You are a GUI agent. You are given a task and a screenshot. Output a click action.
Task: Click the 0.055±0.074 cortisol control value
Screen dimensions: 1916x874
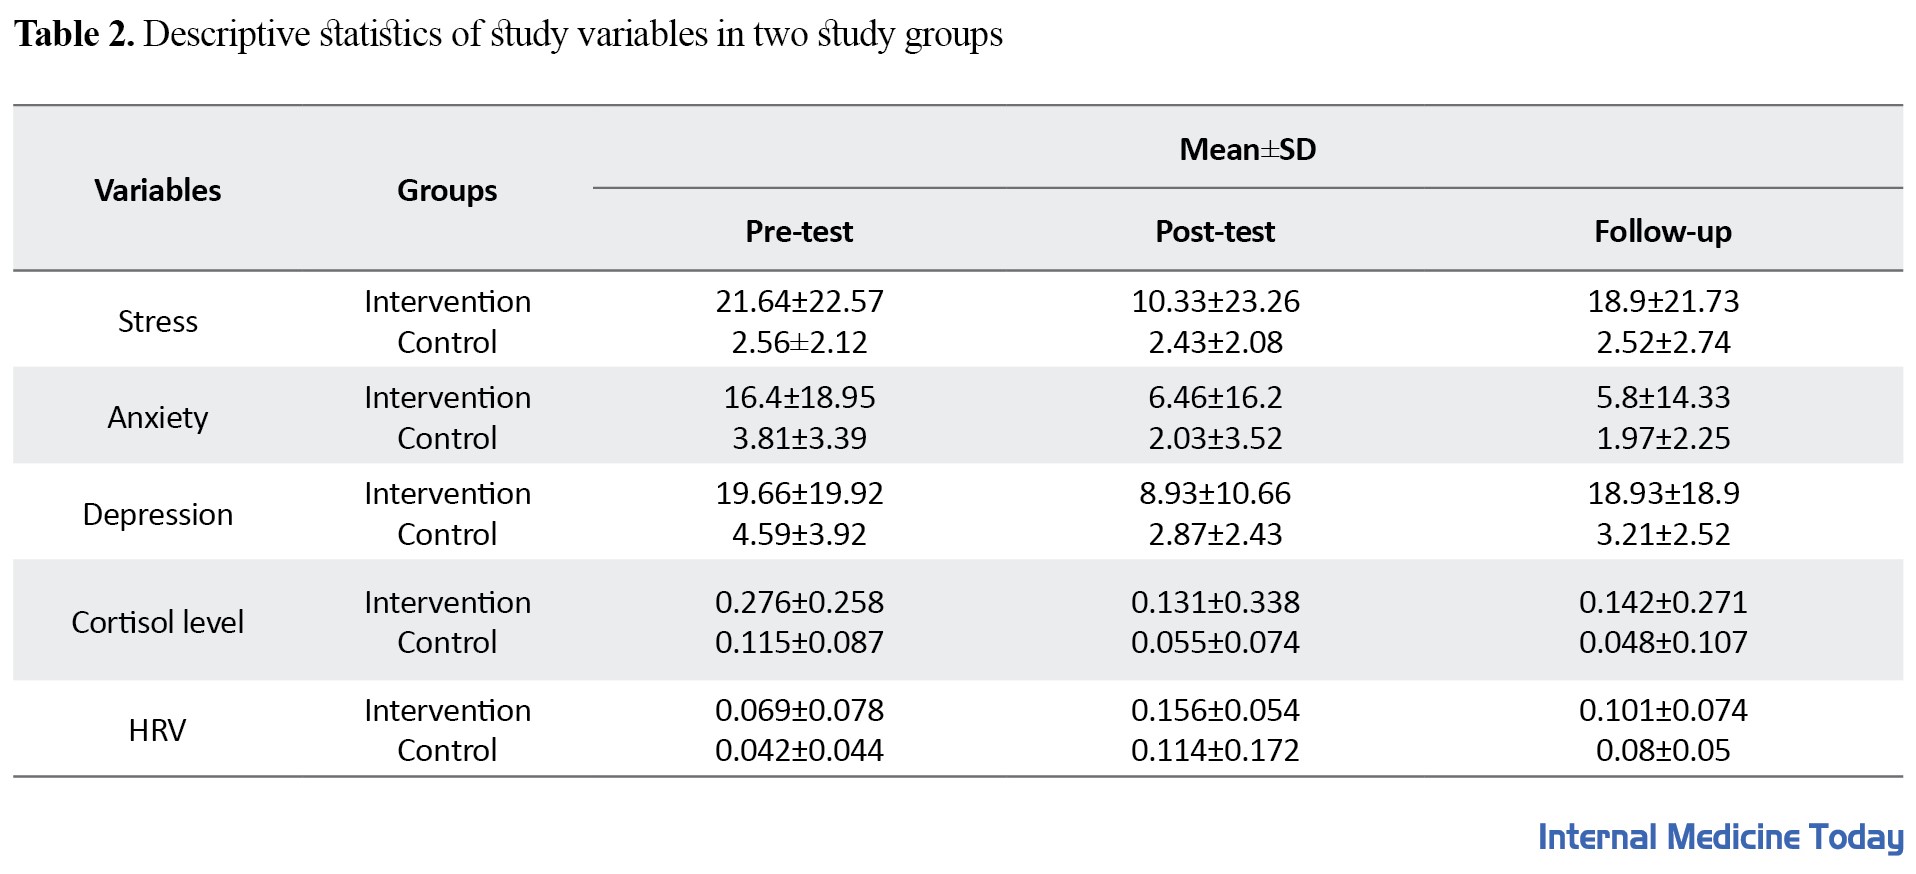(x=1215, y=642)
